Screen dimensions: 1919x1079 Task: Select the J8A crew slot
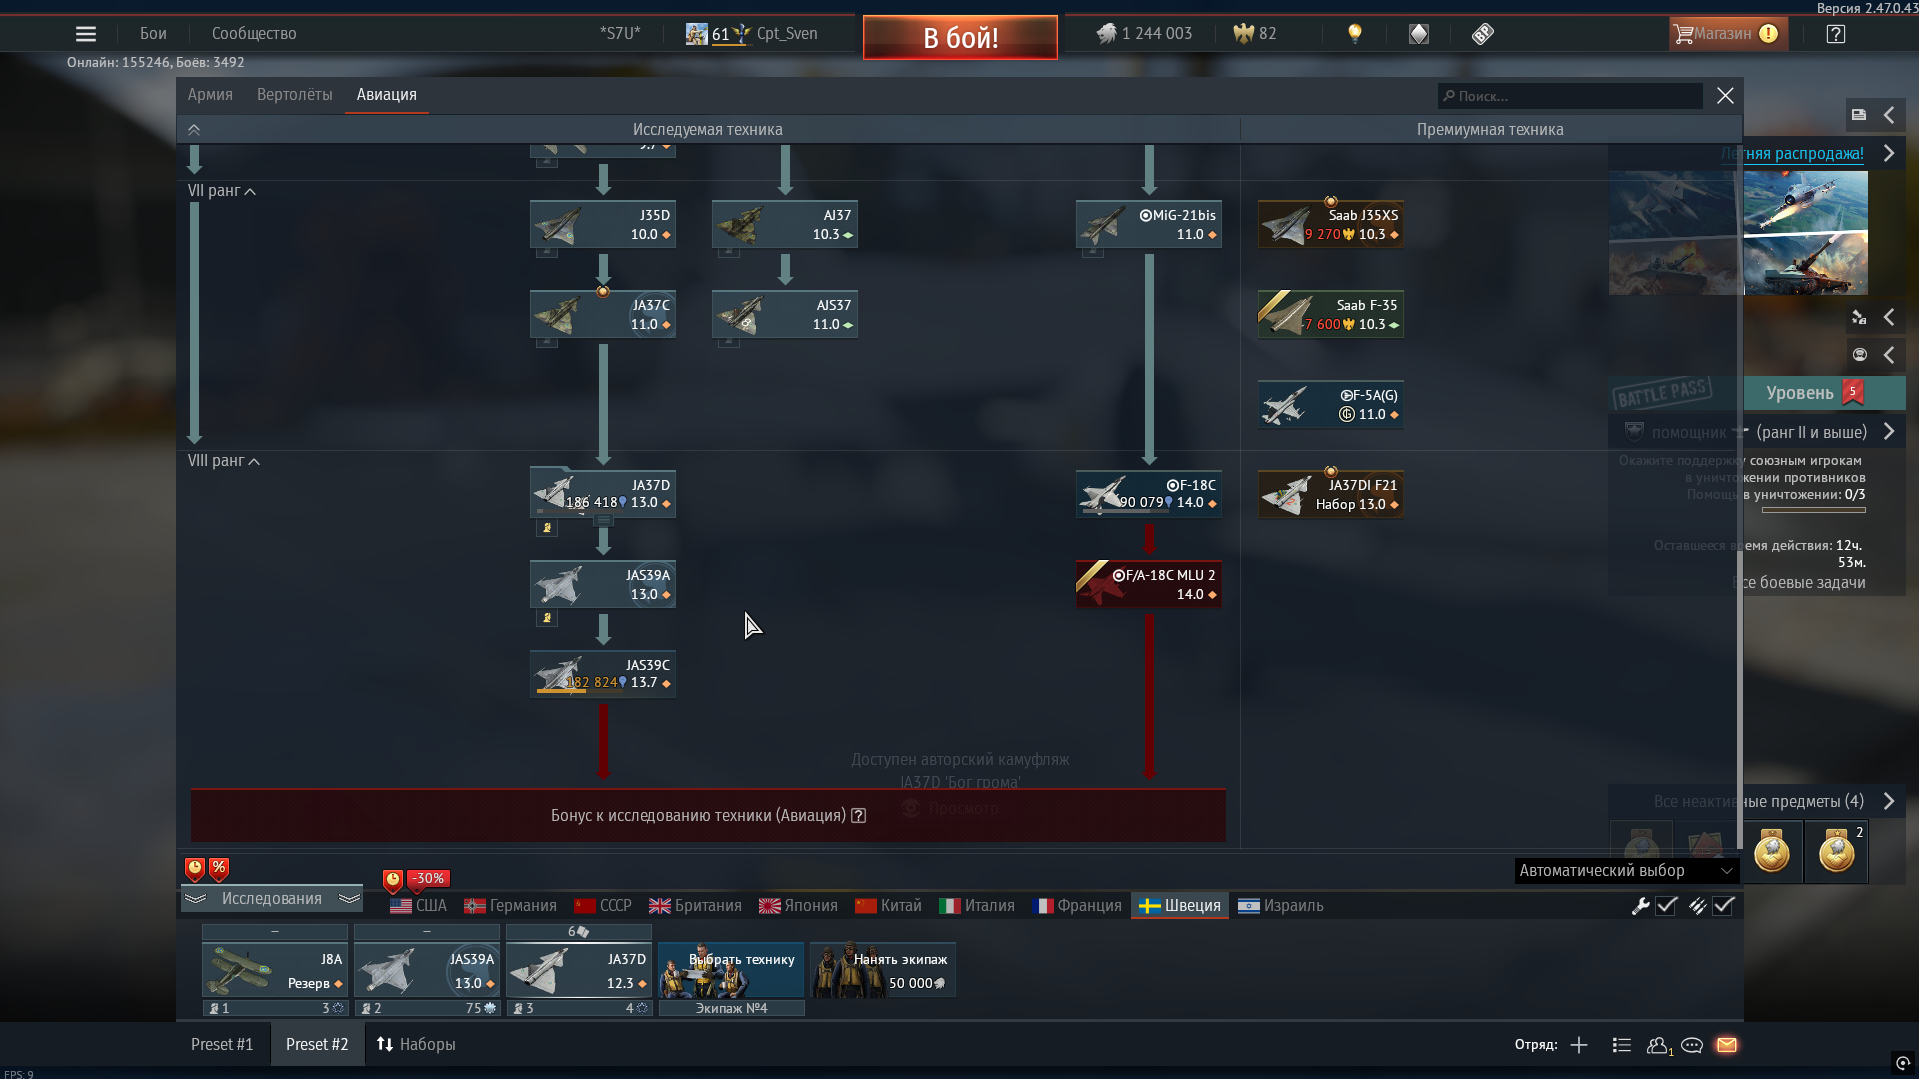pos(275,970)
